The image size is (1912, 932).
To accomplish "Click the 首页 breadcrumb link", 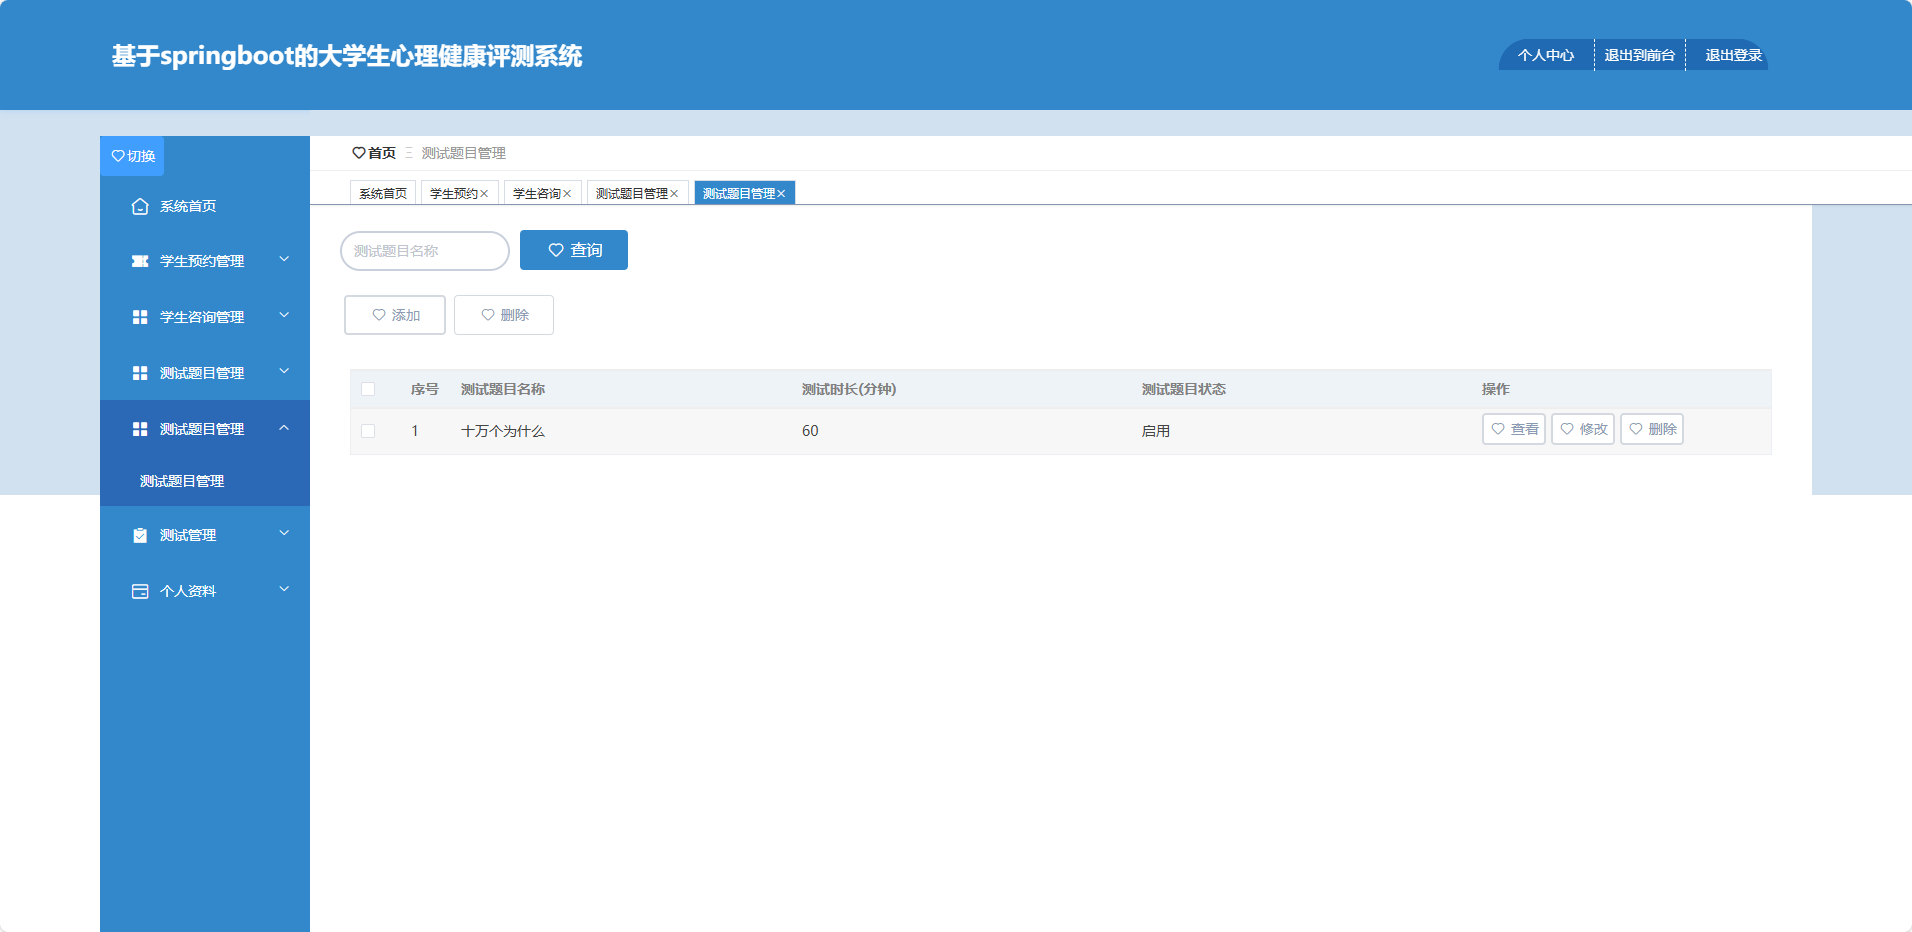I will click(x=374, y=153).
